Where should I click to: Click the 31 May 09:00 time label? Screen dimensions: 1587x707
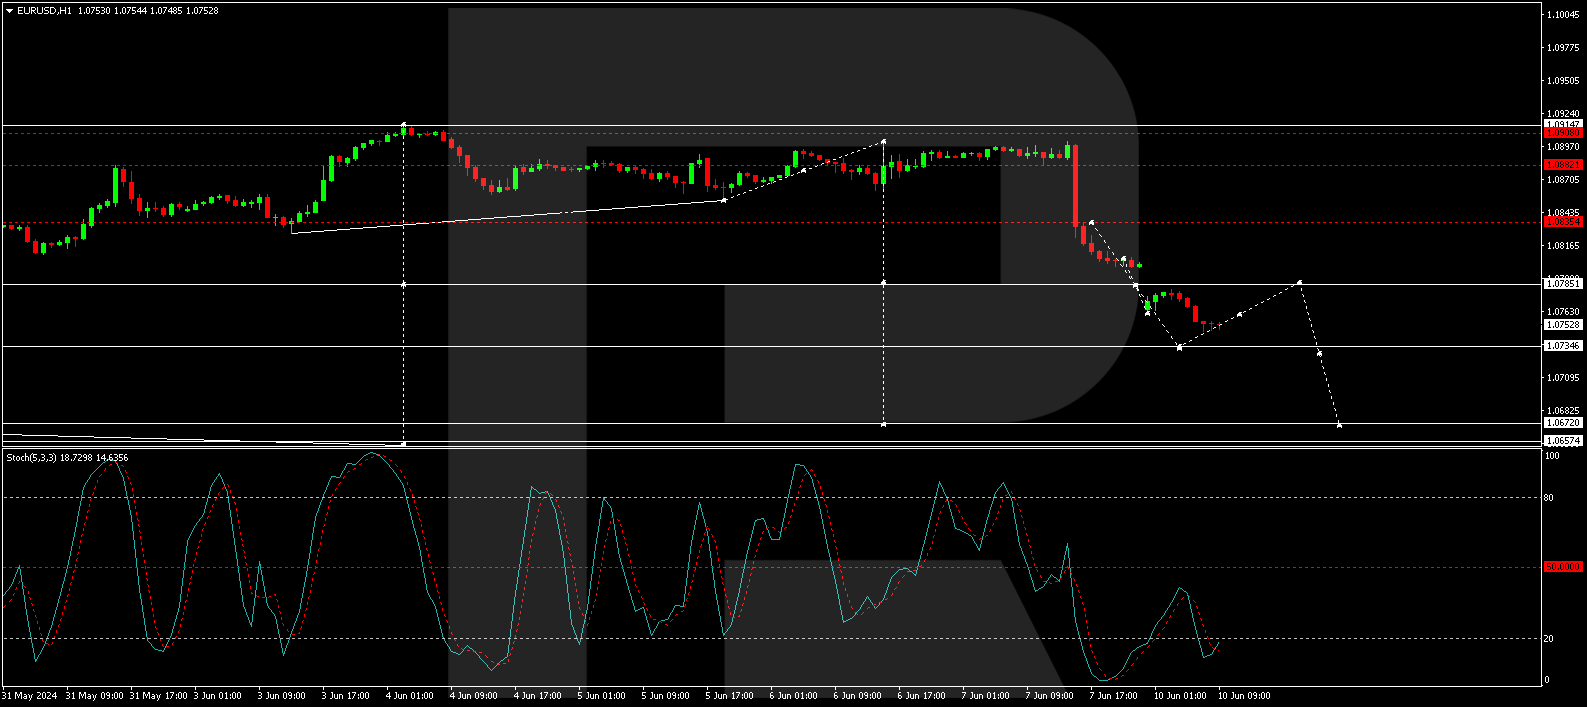click(95, 696)
